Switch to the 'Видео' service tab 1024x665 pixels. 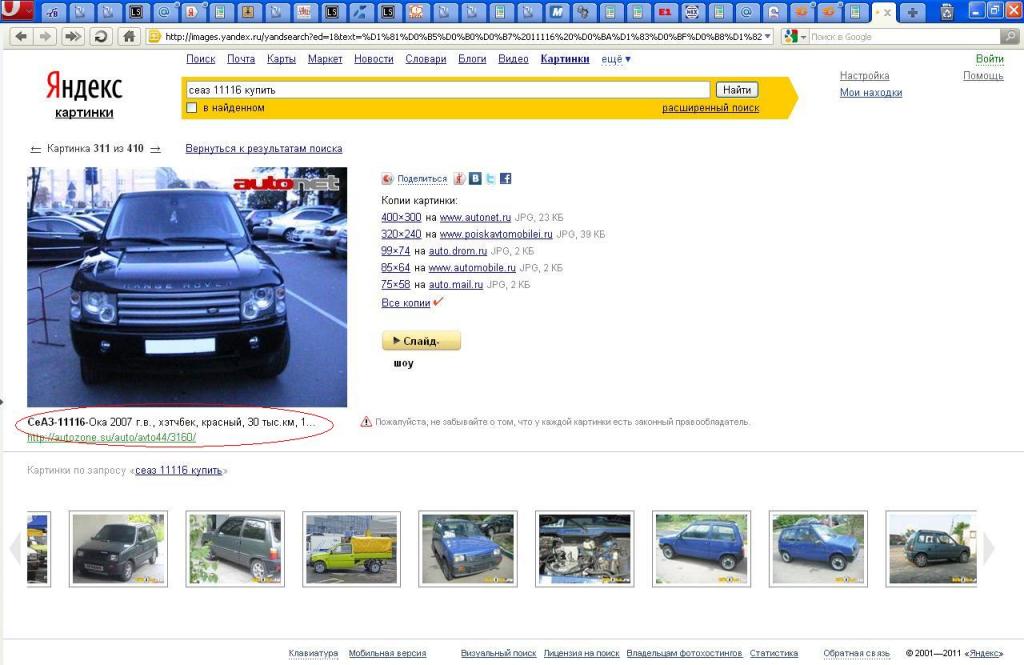point(513,59)
